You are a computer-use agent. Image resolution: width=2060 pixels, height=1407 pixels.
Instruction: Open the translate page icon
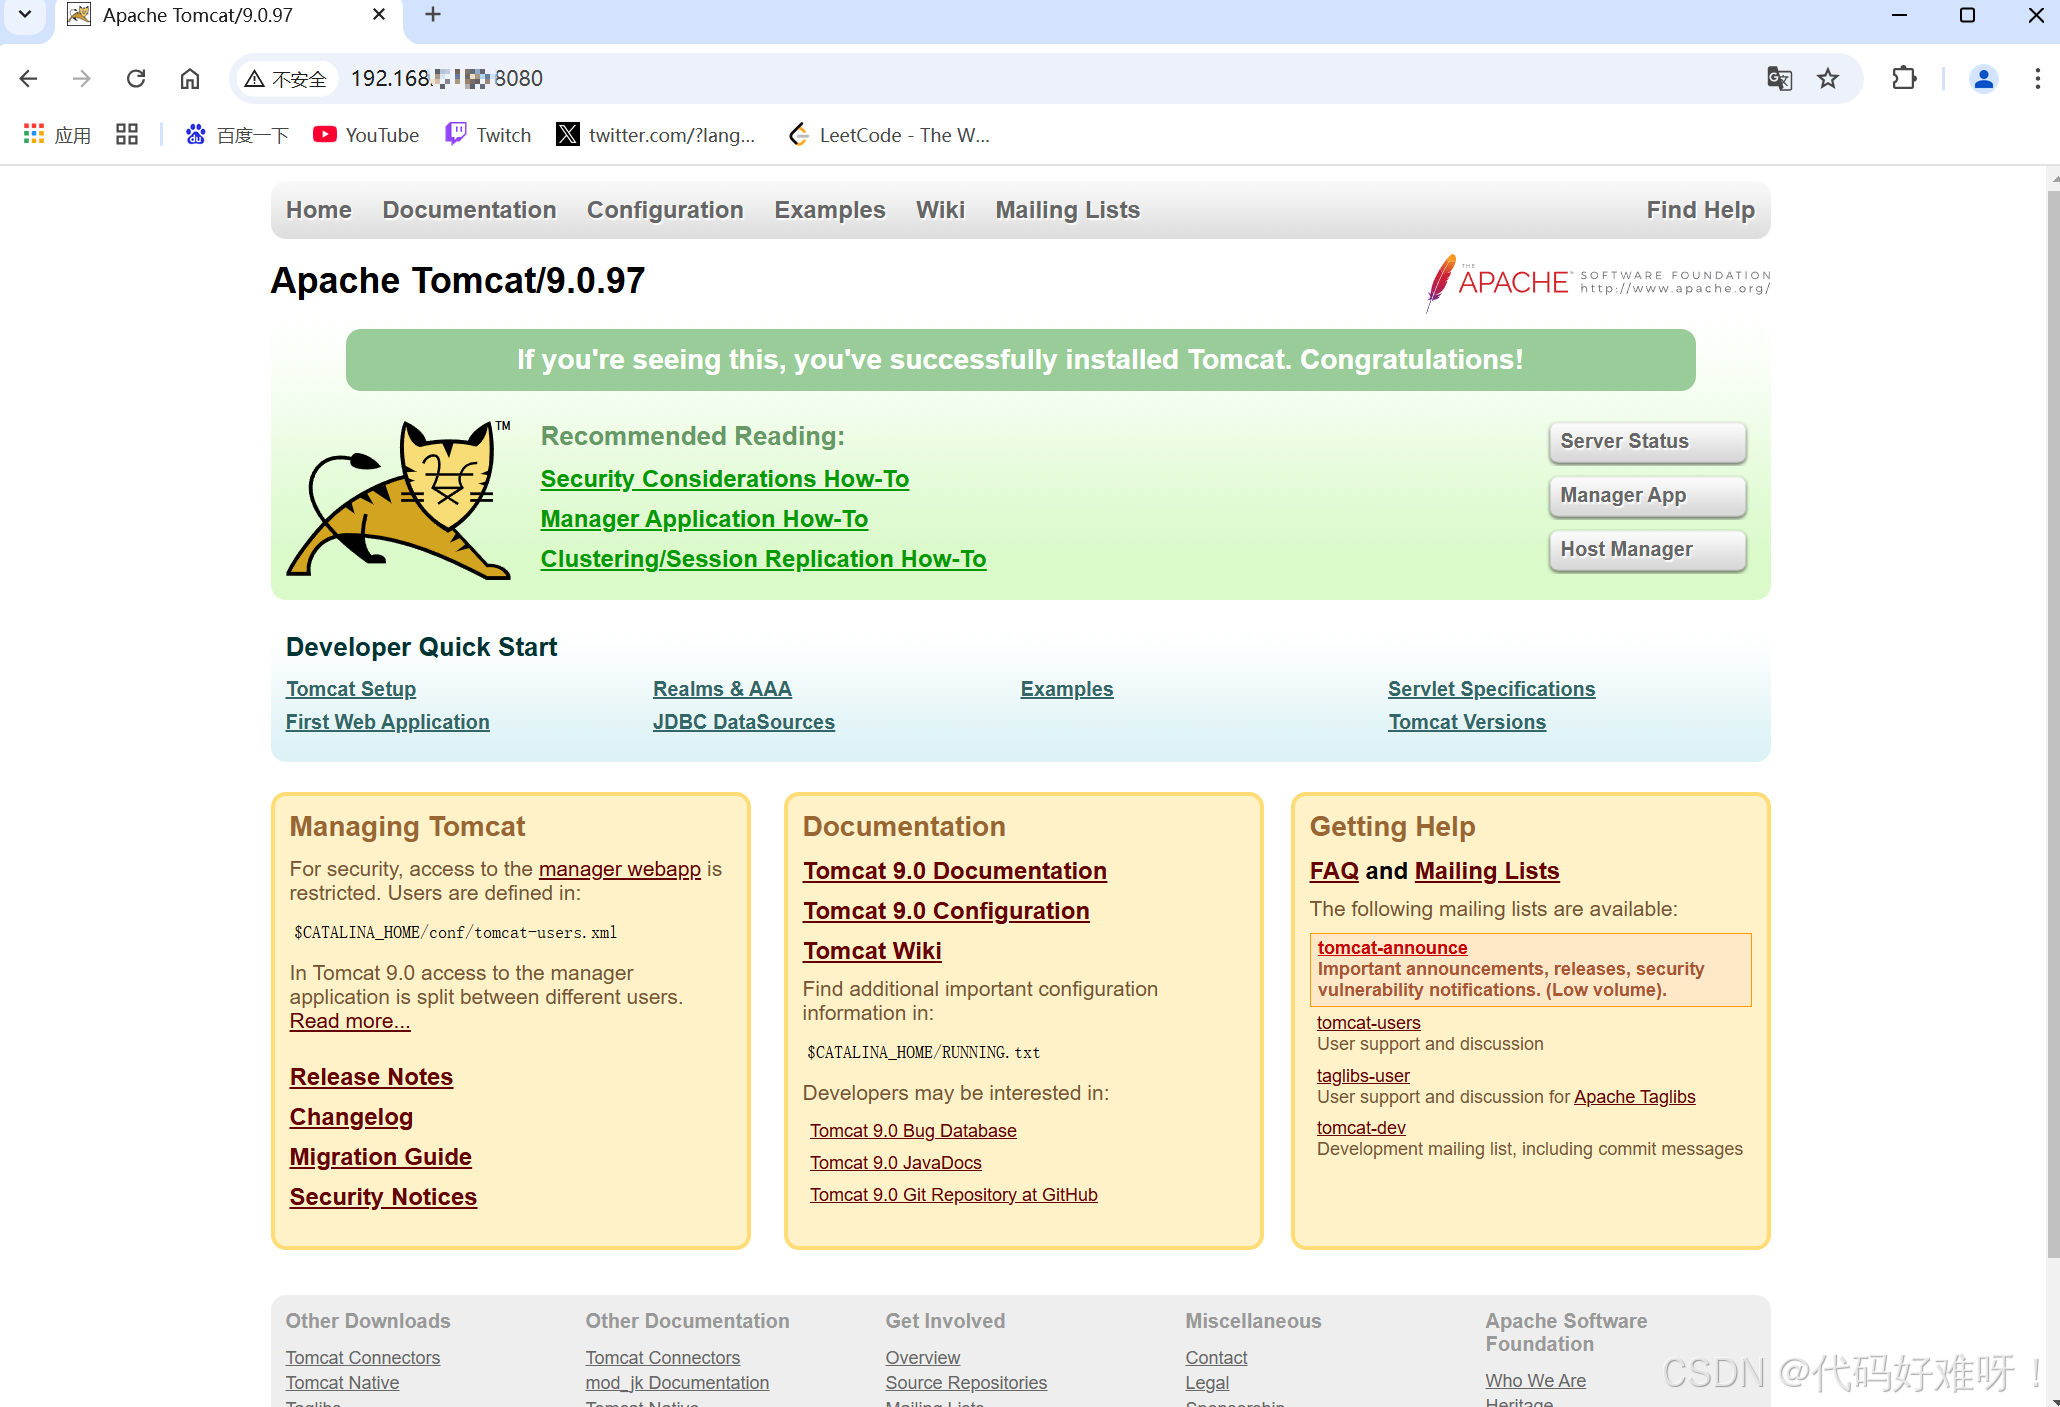tap(1779, 78)
